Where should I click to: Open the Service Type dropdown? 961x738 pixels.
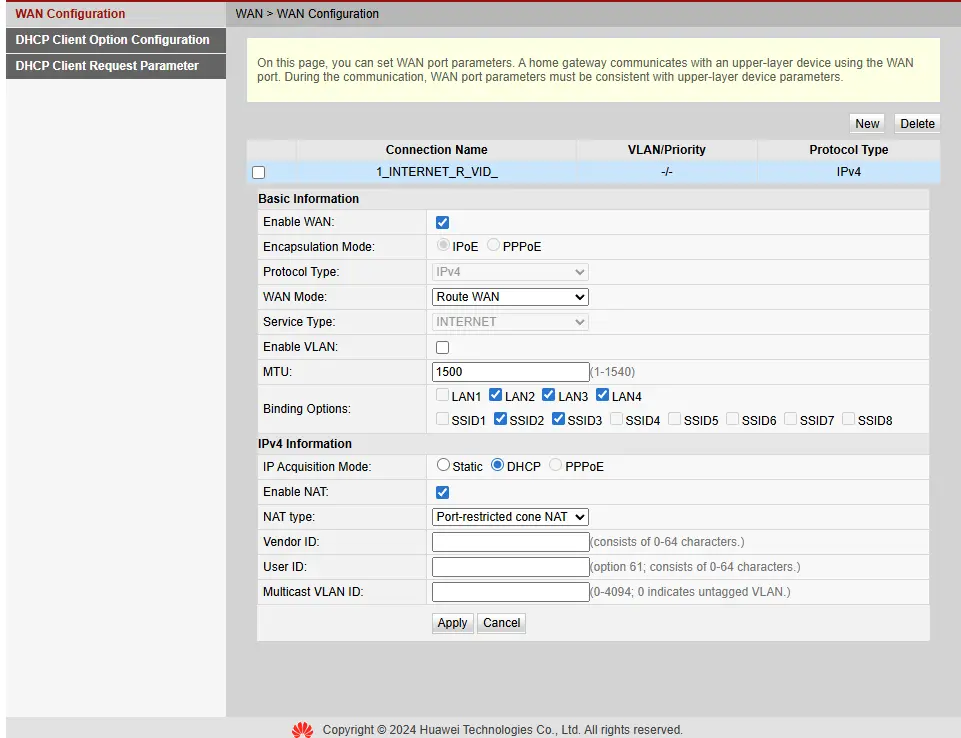(510, 322)
